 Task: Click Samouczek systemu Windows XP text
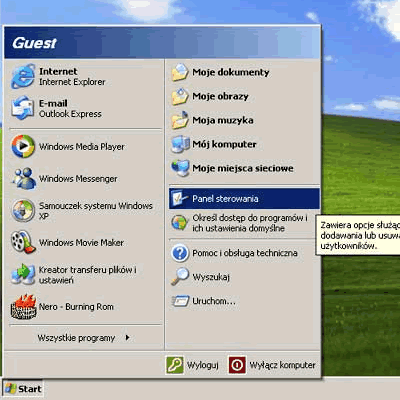click(96, 211)
